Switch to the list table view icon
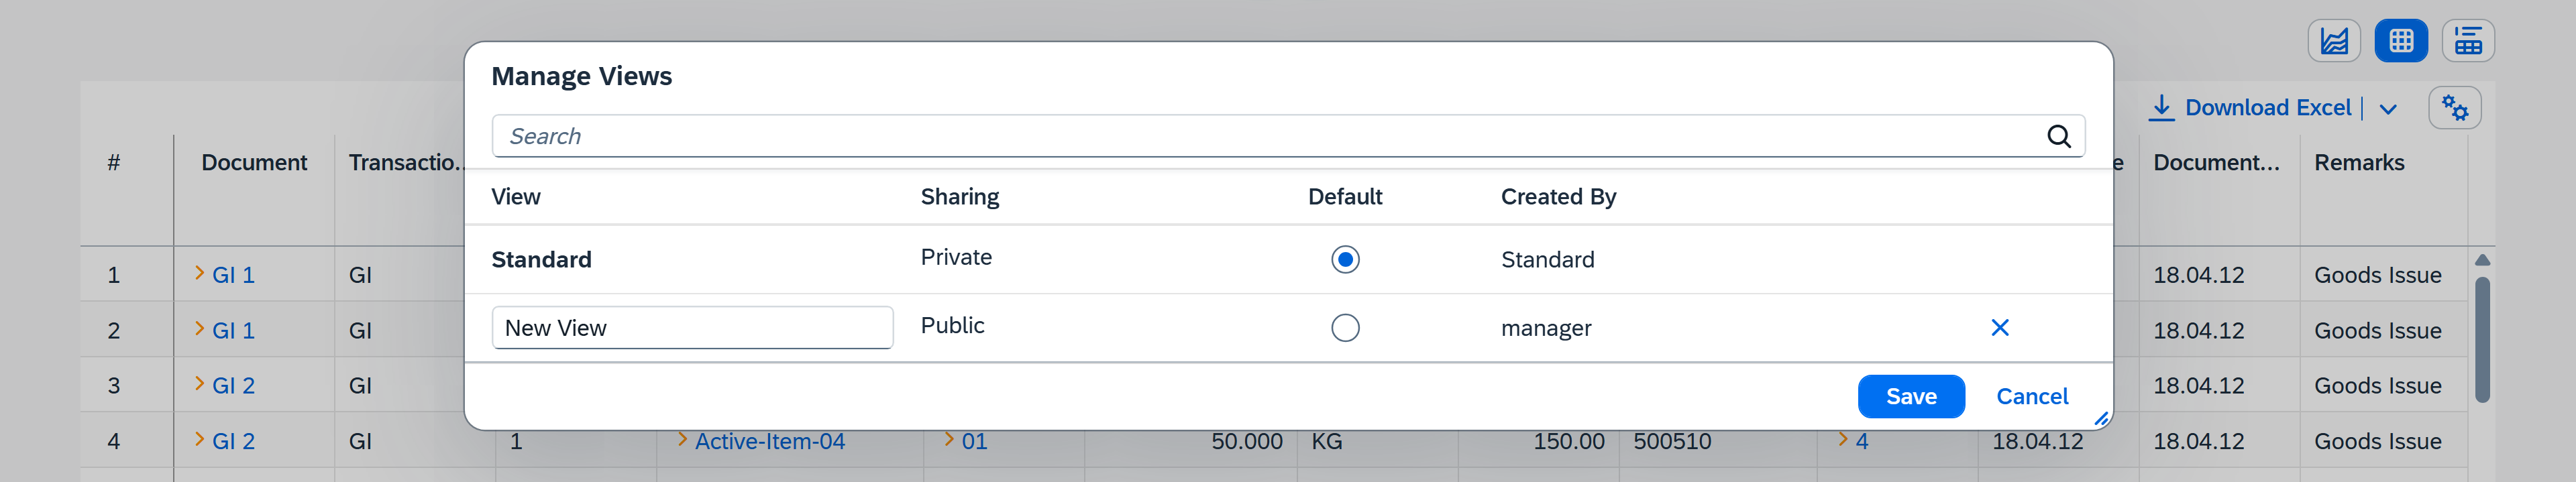Viewport: 2576px width, 482px height. coord(2467,41)
